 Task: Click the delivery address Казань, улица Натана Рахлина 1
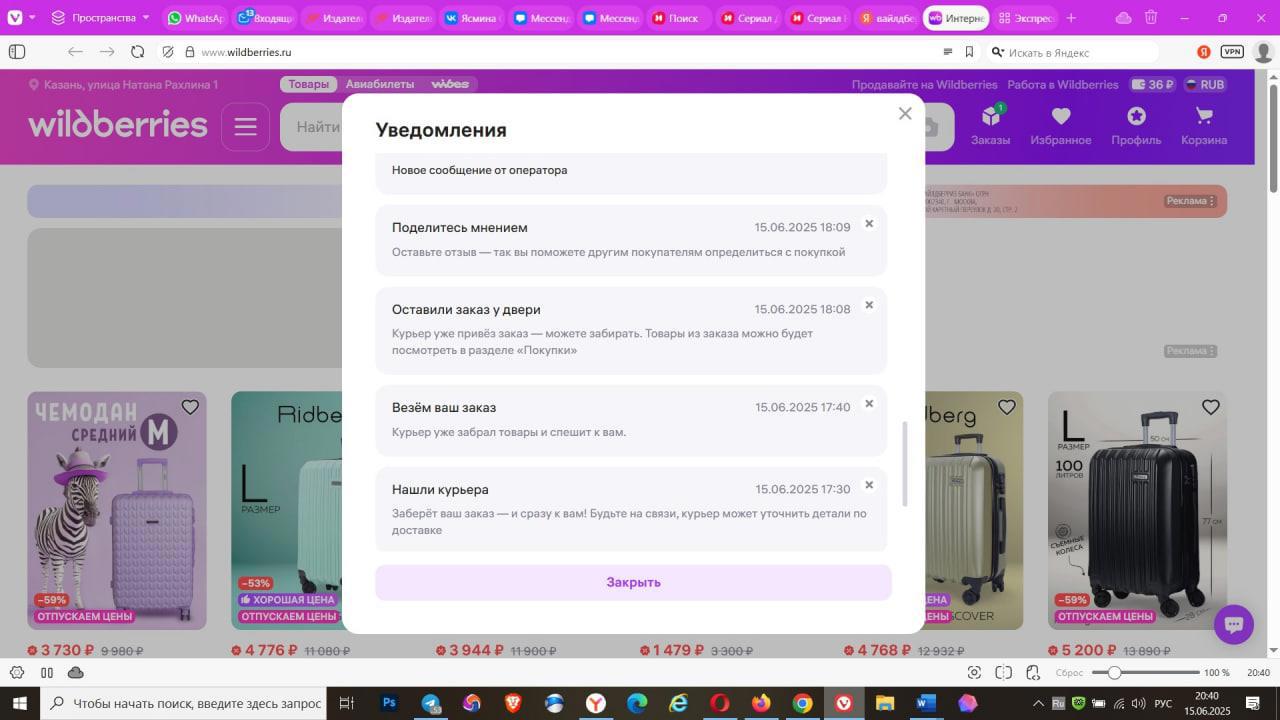click(x=123, y=85)
